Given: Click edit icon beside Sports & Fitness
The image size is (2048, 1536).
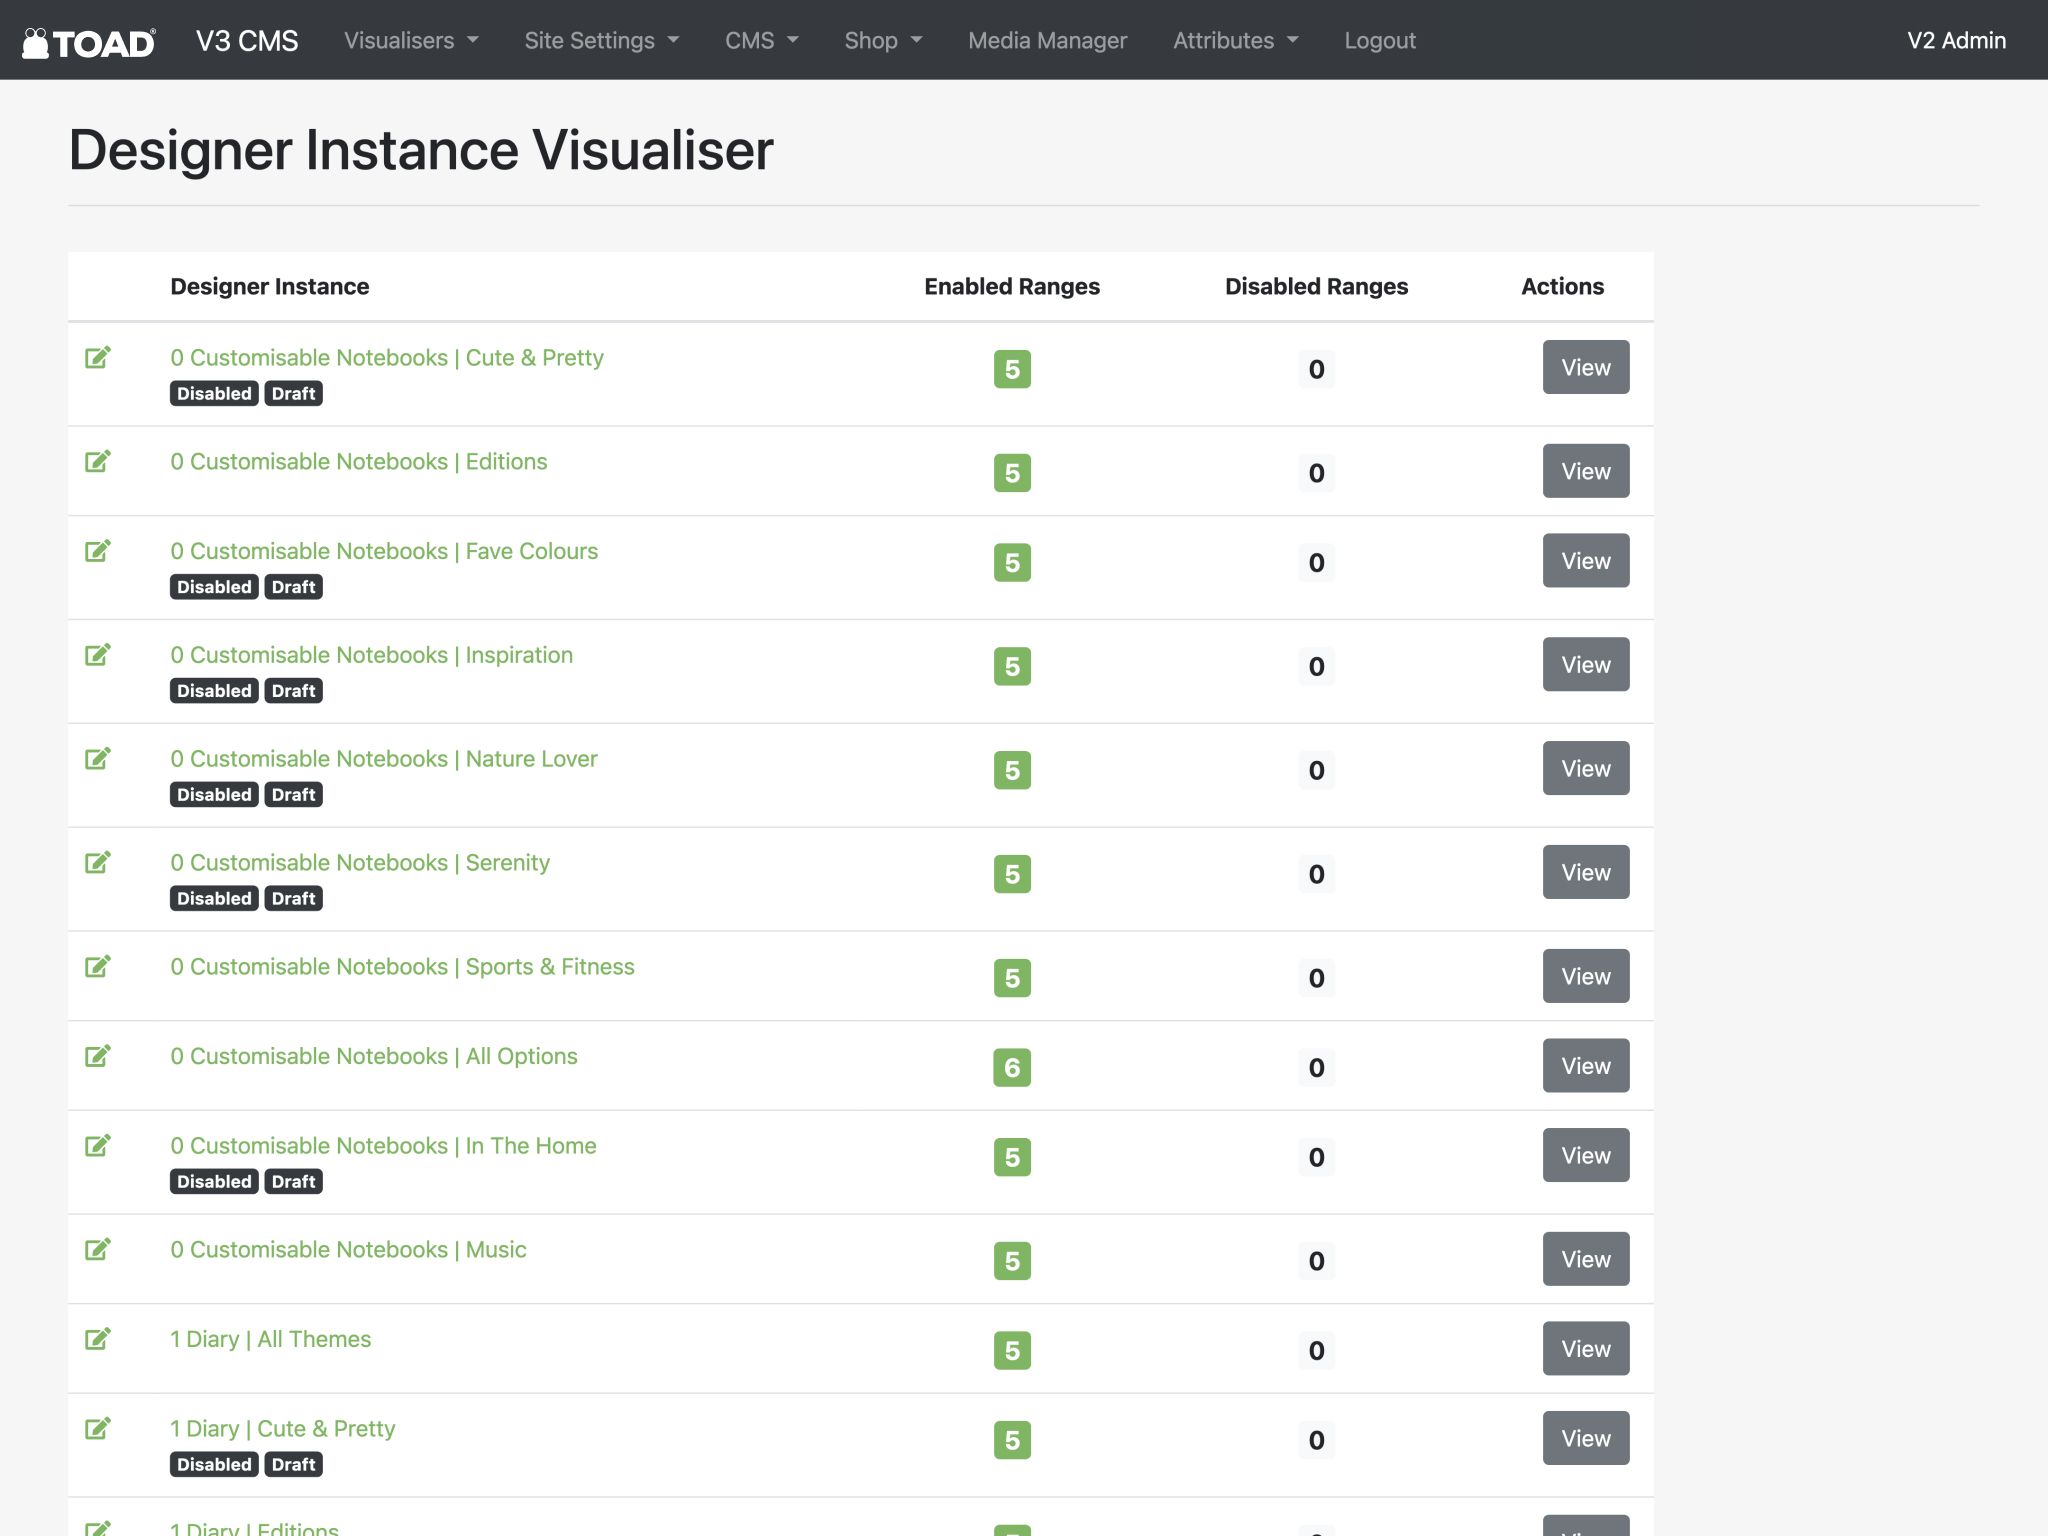Looking at the screenshot, I should [97, 967].
